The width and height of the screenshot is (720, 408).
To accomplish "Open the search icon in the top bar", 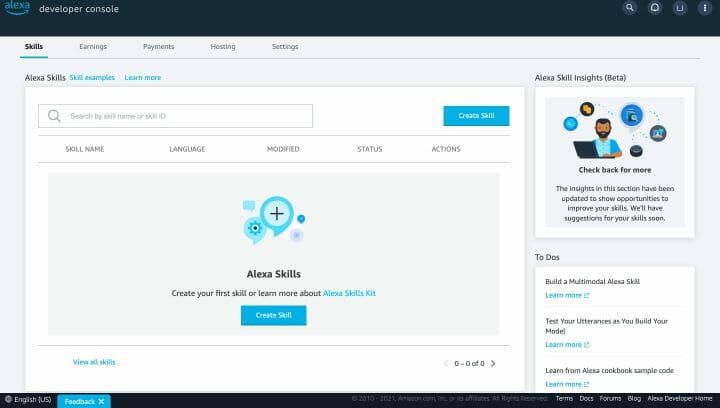I will click(630, 8).
